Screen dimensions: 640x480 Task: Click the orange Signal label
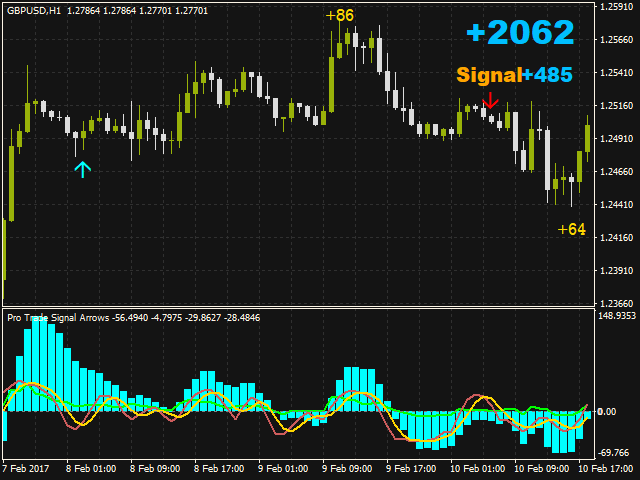(489, 75)
